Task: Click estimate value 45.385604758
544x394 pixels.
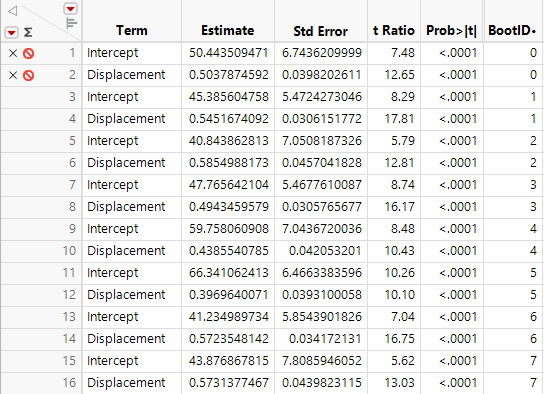Action: (x=229, y=97)
